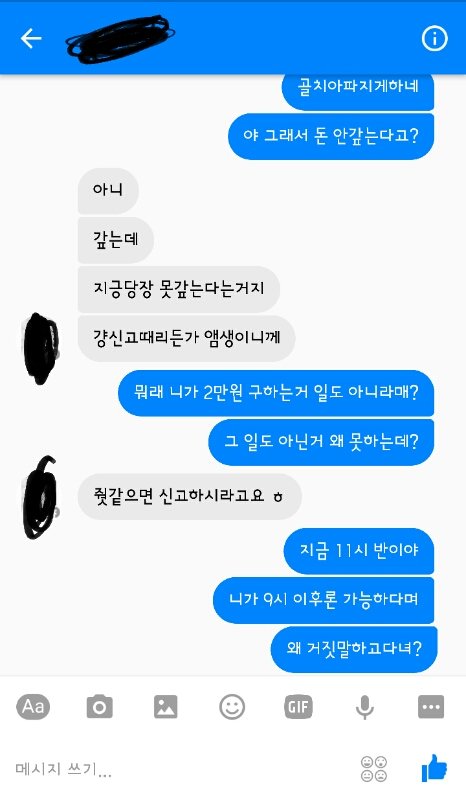Select the 뭐래 니가 2만원 구하는거 message bubble

click(276, 393)
